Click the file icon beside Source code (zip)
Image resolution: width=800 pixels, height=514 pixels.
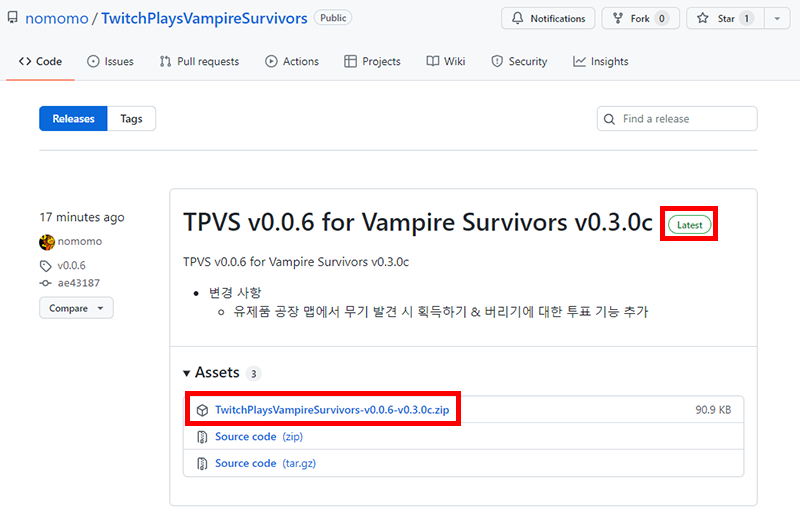(x=203, y=437)
